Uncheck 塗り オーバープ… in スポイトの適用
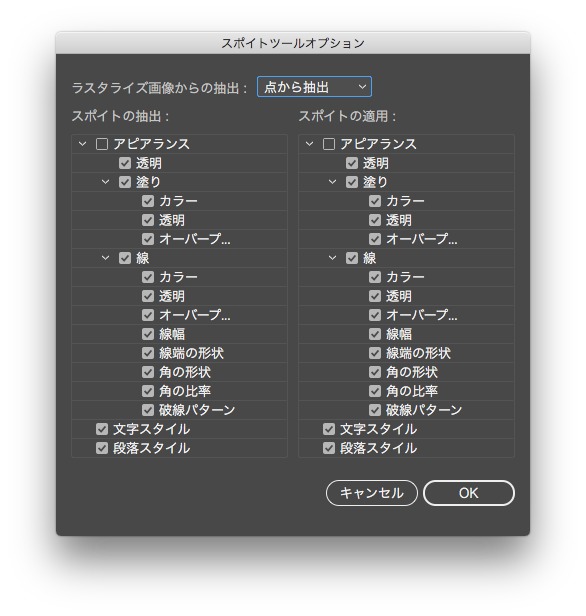 375,239
